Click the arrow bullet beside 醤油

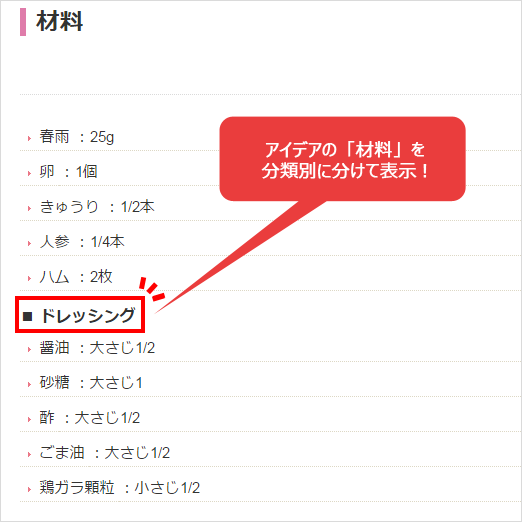29,349
